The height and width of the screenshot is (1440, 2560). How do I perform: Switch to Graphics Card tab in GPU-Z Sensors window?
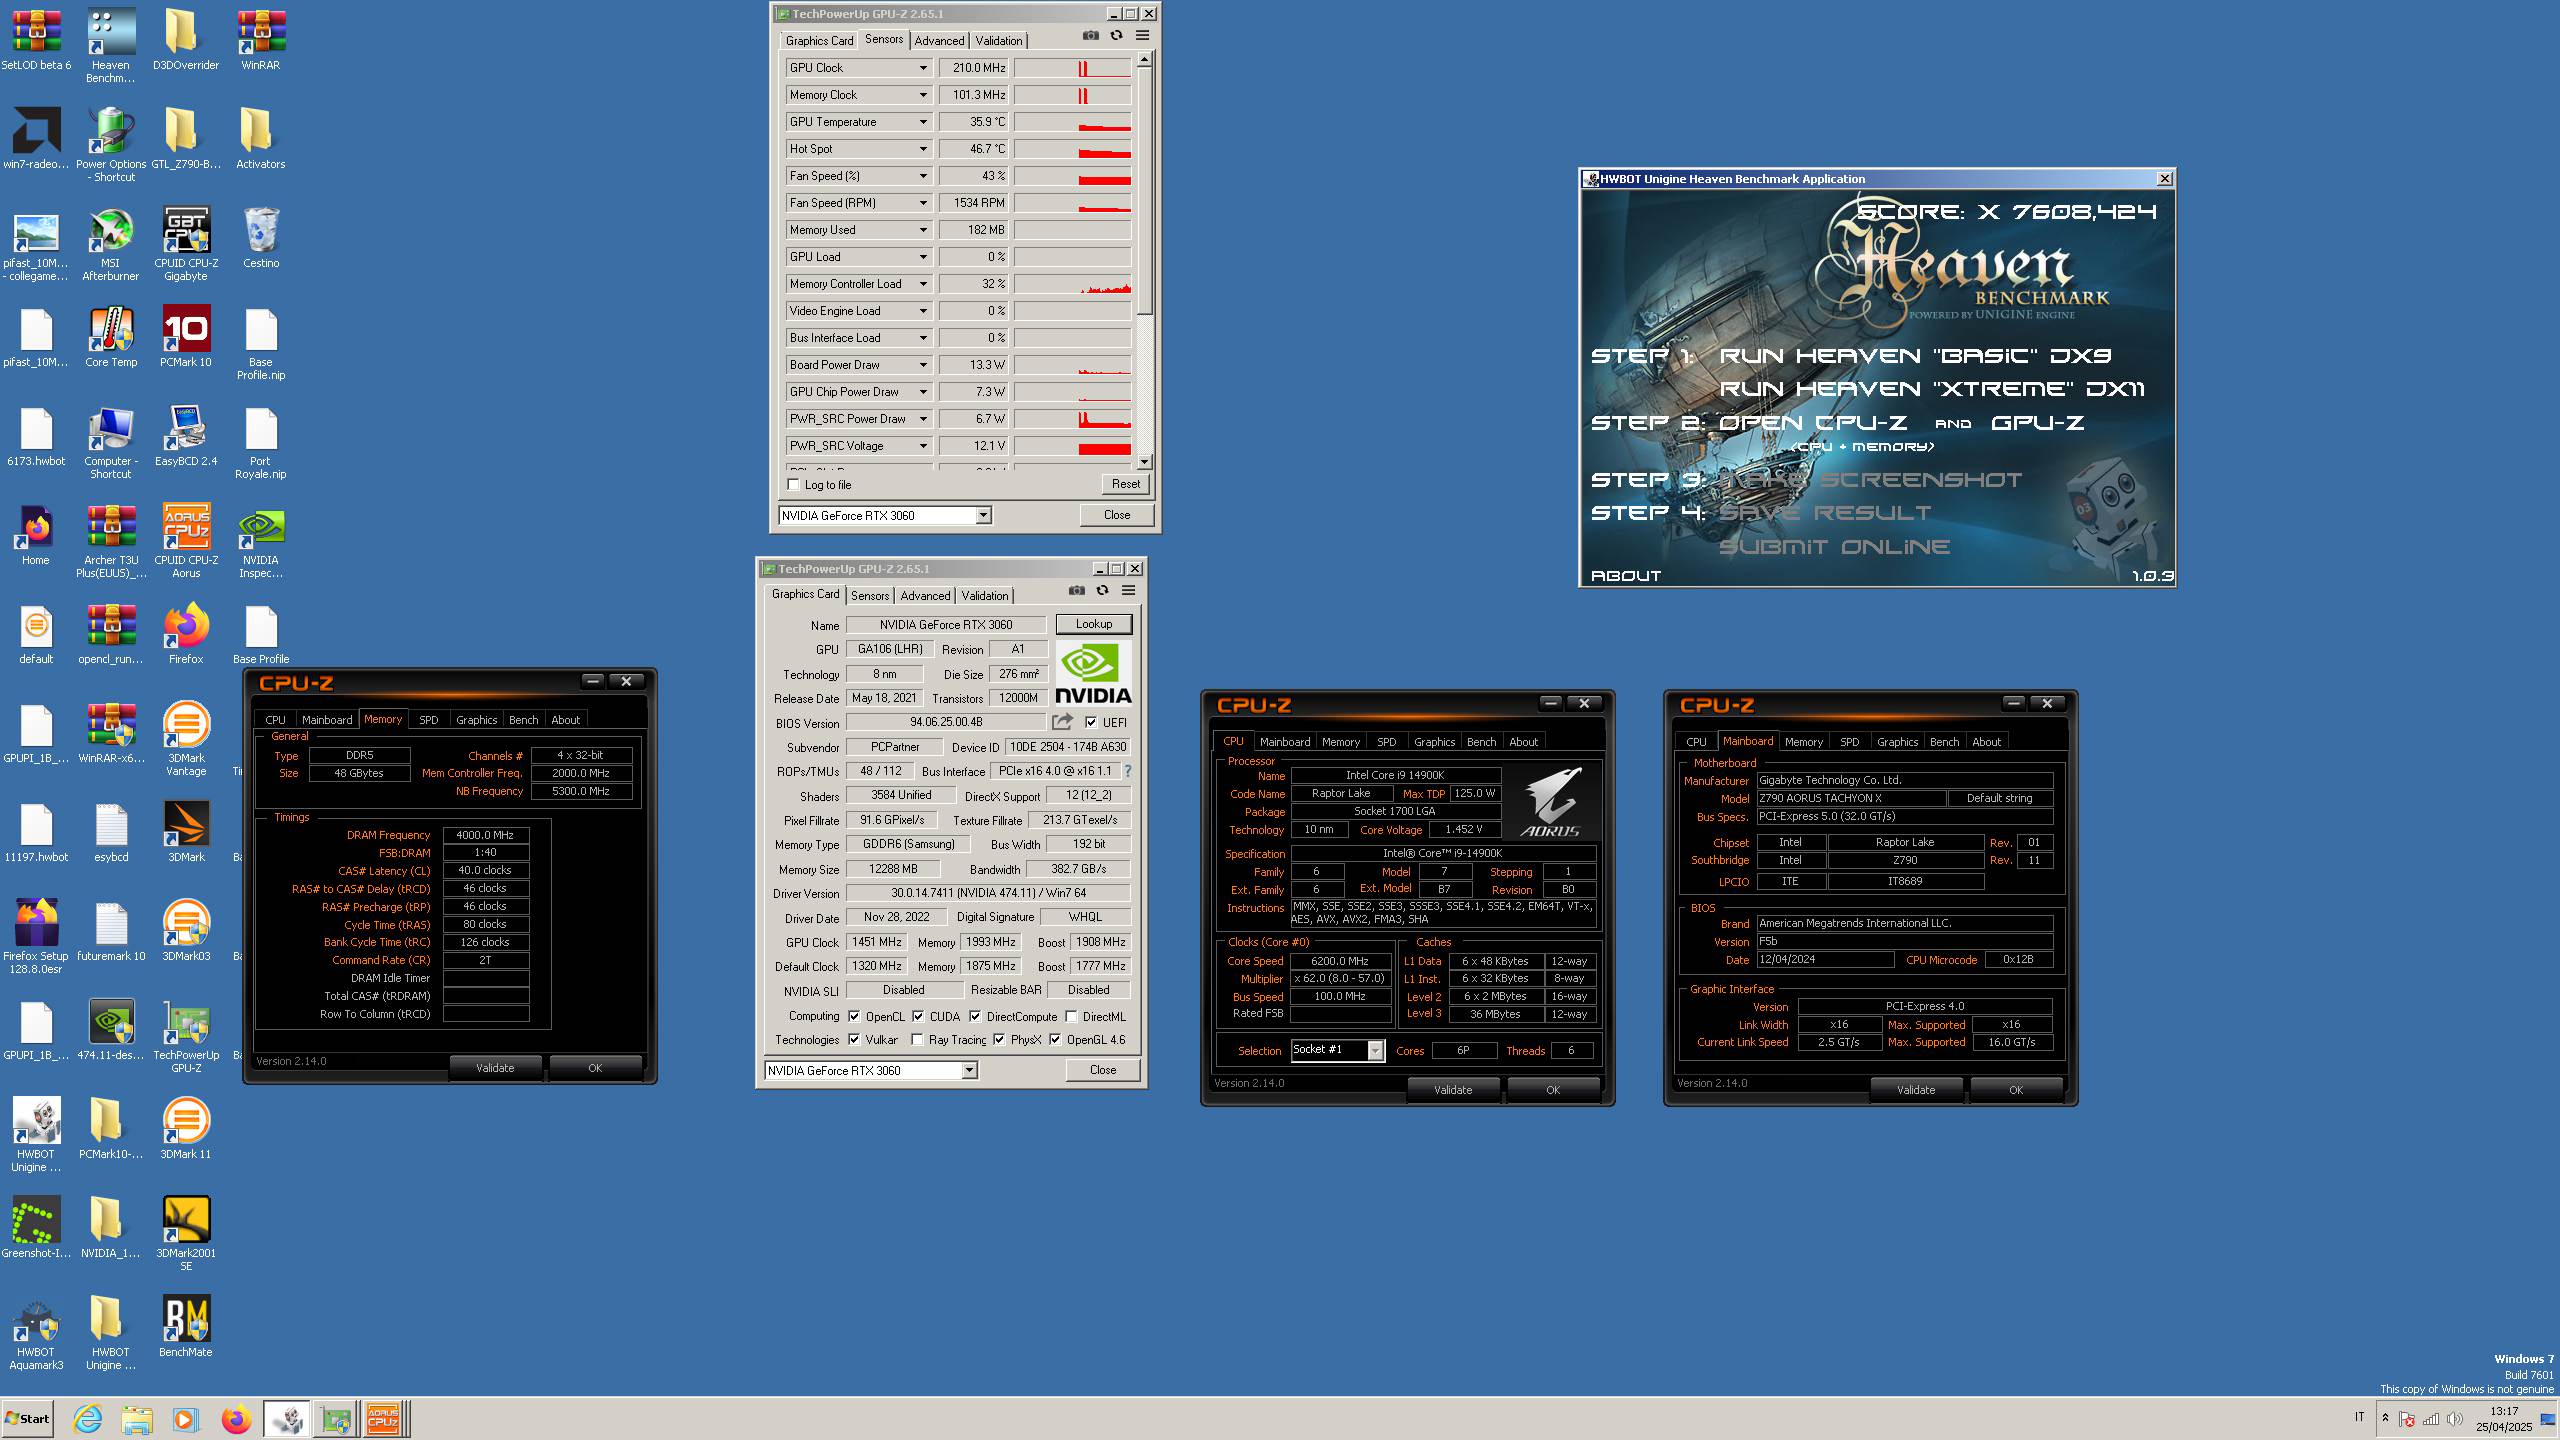pos(819,41)
